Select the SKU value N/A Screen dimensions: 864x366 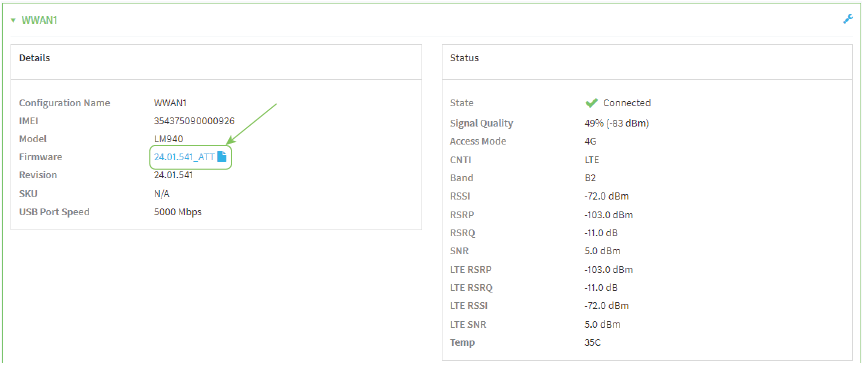(x=162, y=193)
